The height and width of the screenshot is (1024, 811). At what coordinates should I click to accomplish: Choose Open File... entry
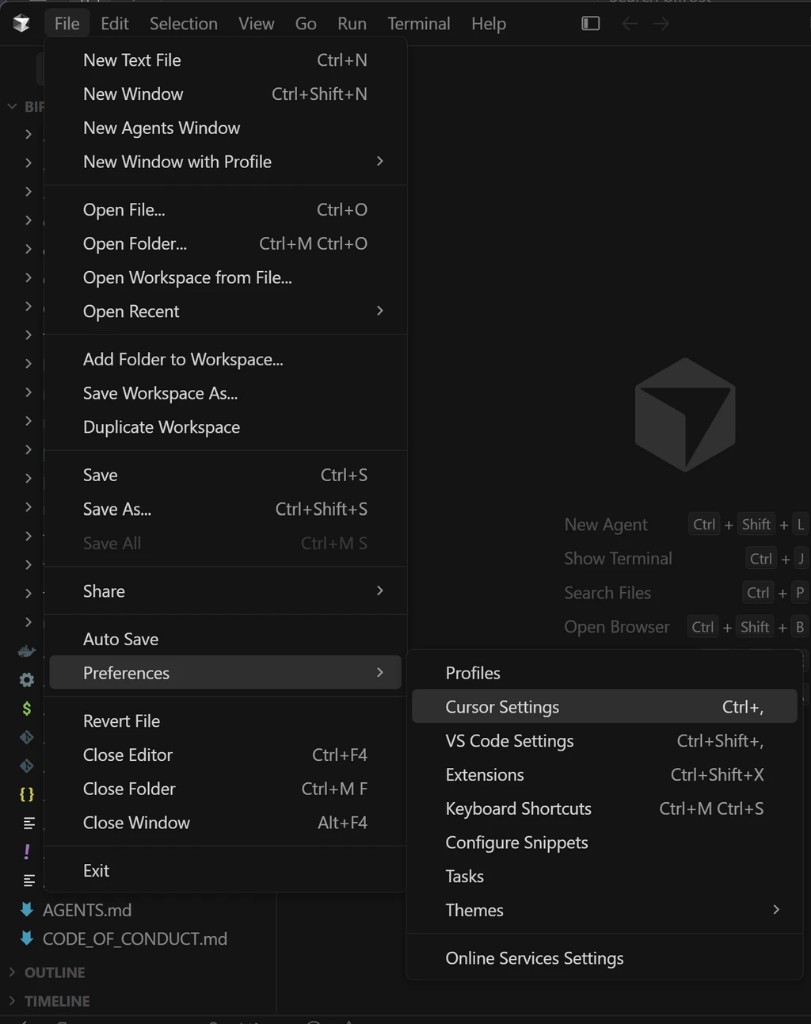coord(225,210)
